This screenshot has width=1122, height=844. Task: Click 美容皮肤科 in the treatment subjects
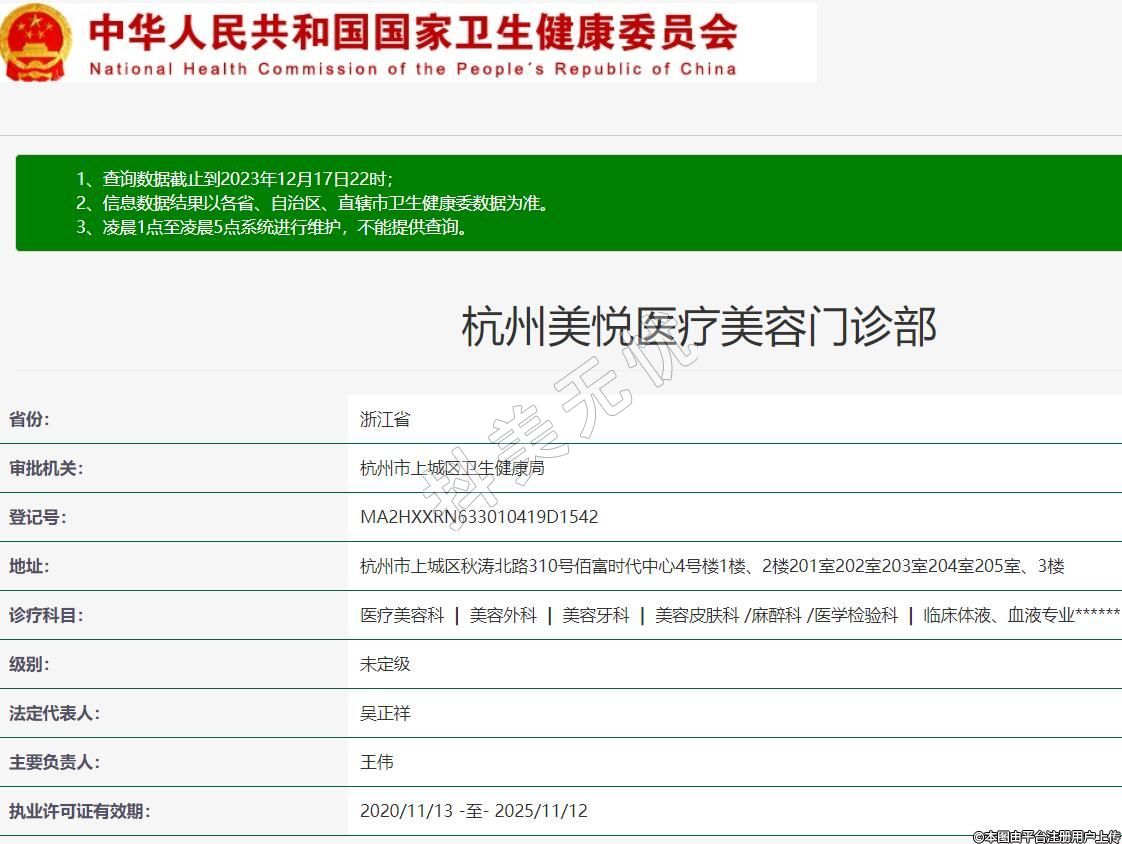(x=697, y=615)
